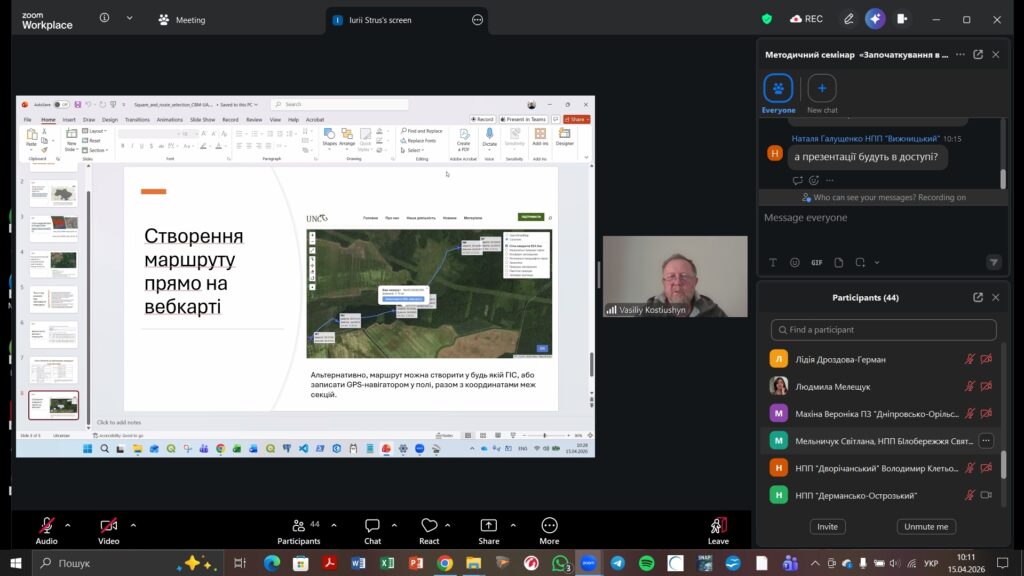
Task: Select the Everyone chat channel
Action: click(x=778, y=90)
